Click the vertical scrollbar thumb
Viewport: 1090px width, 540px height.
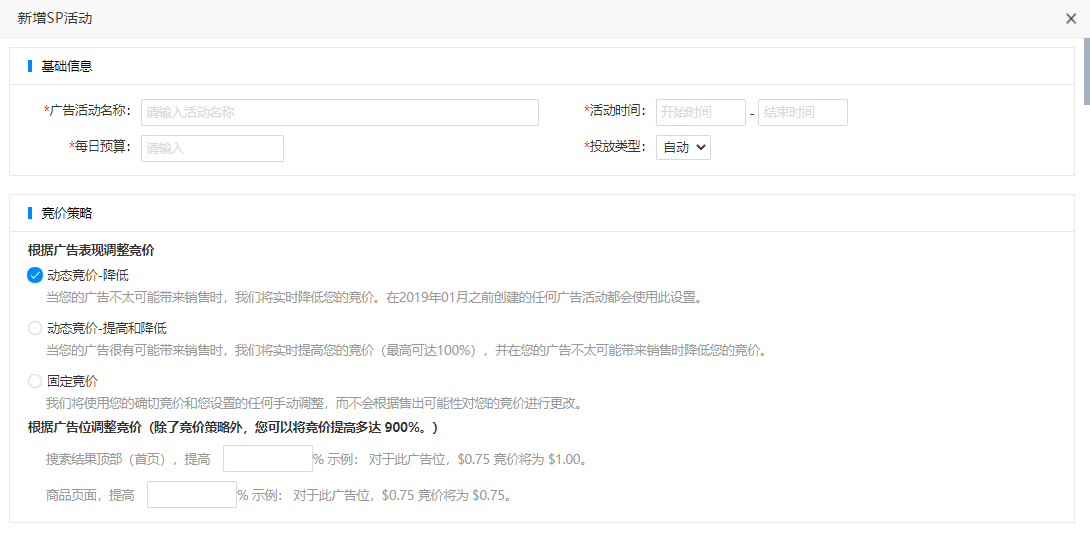click(1086, 69)
